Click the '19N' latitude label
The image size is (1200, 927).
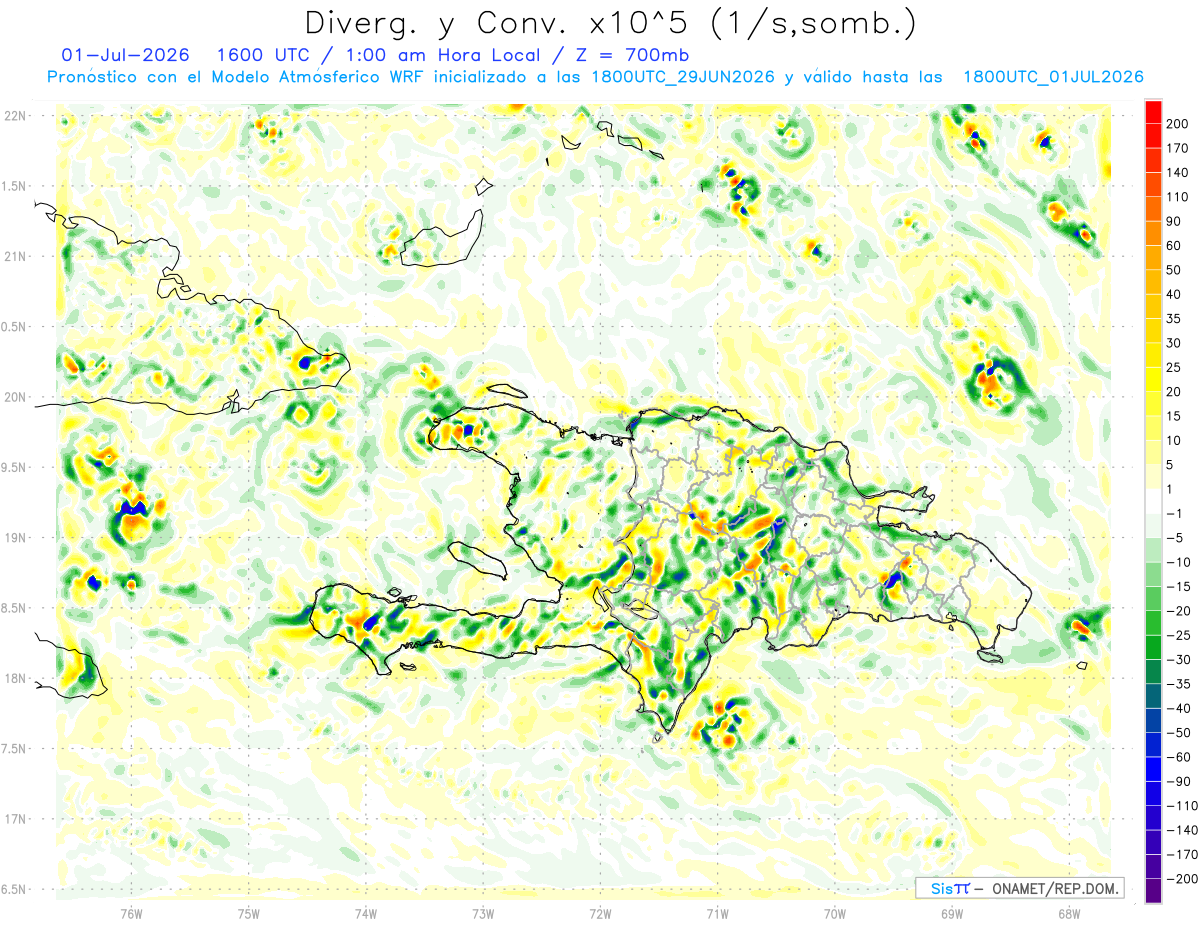(15, 538)
